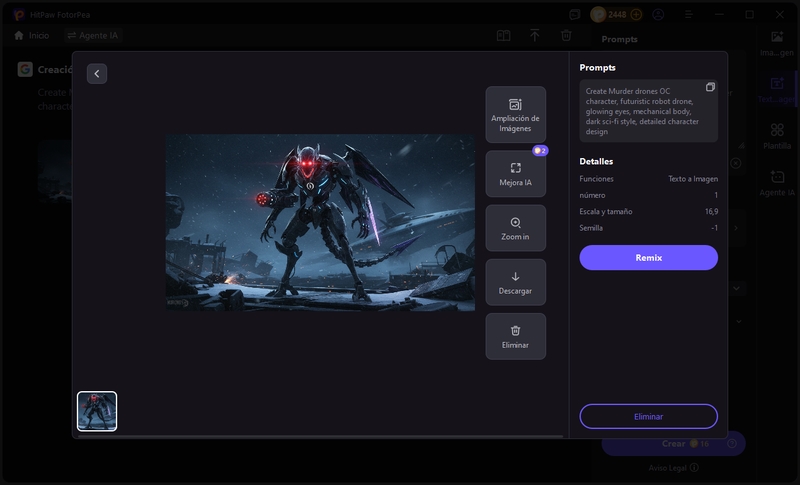Image resolution: width=800 pixels, height=485 pixels.
Task: Click the outlined Eliminar button at bottom
Action: 648,416
